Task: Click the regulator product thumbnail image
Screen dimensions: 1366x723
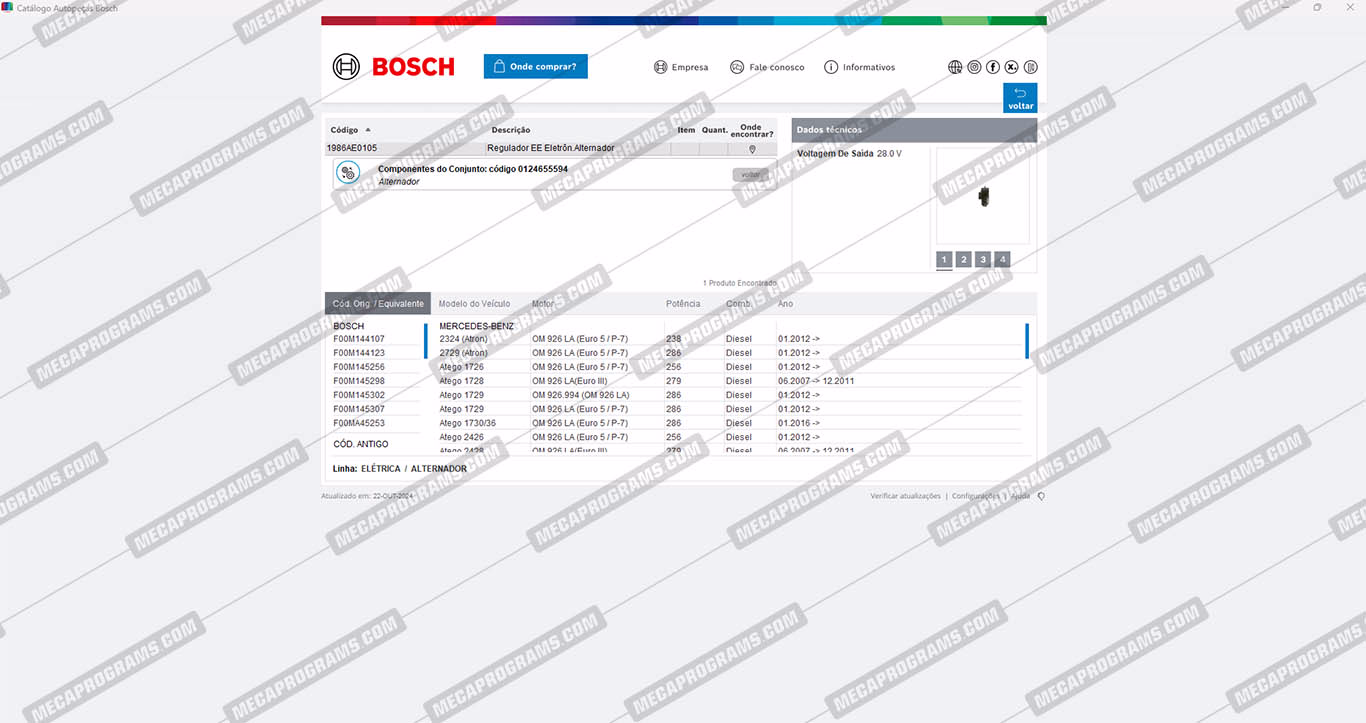Action: coord(984,196)
